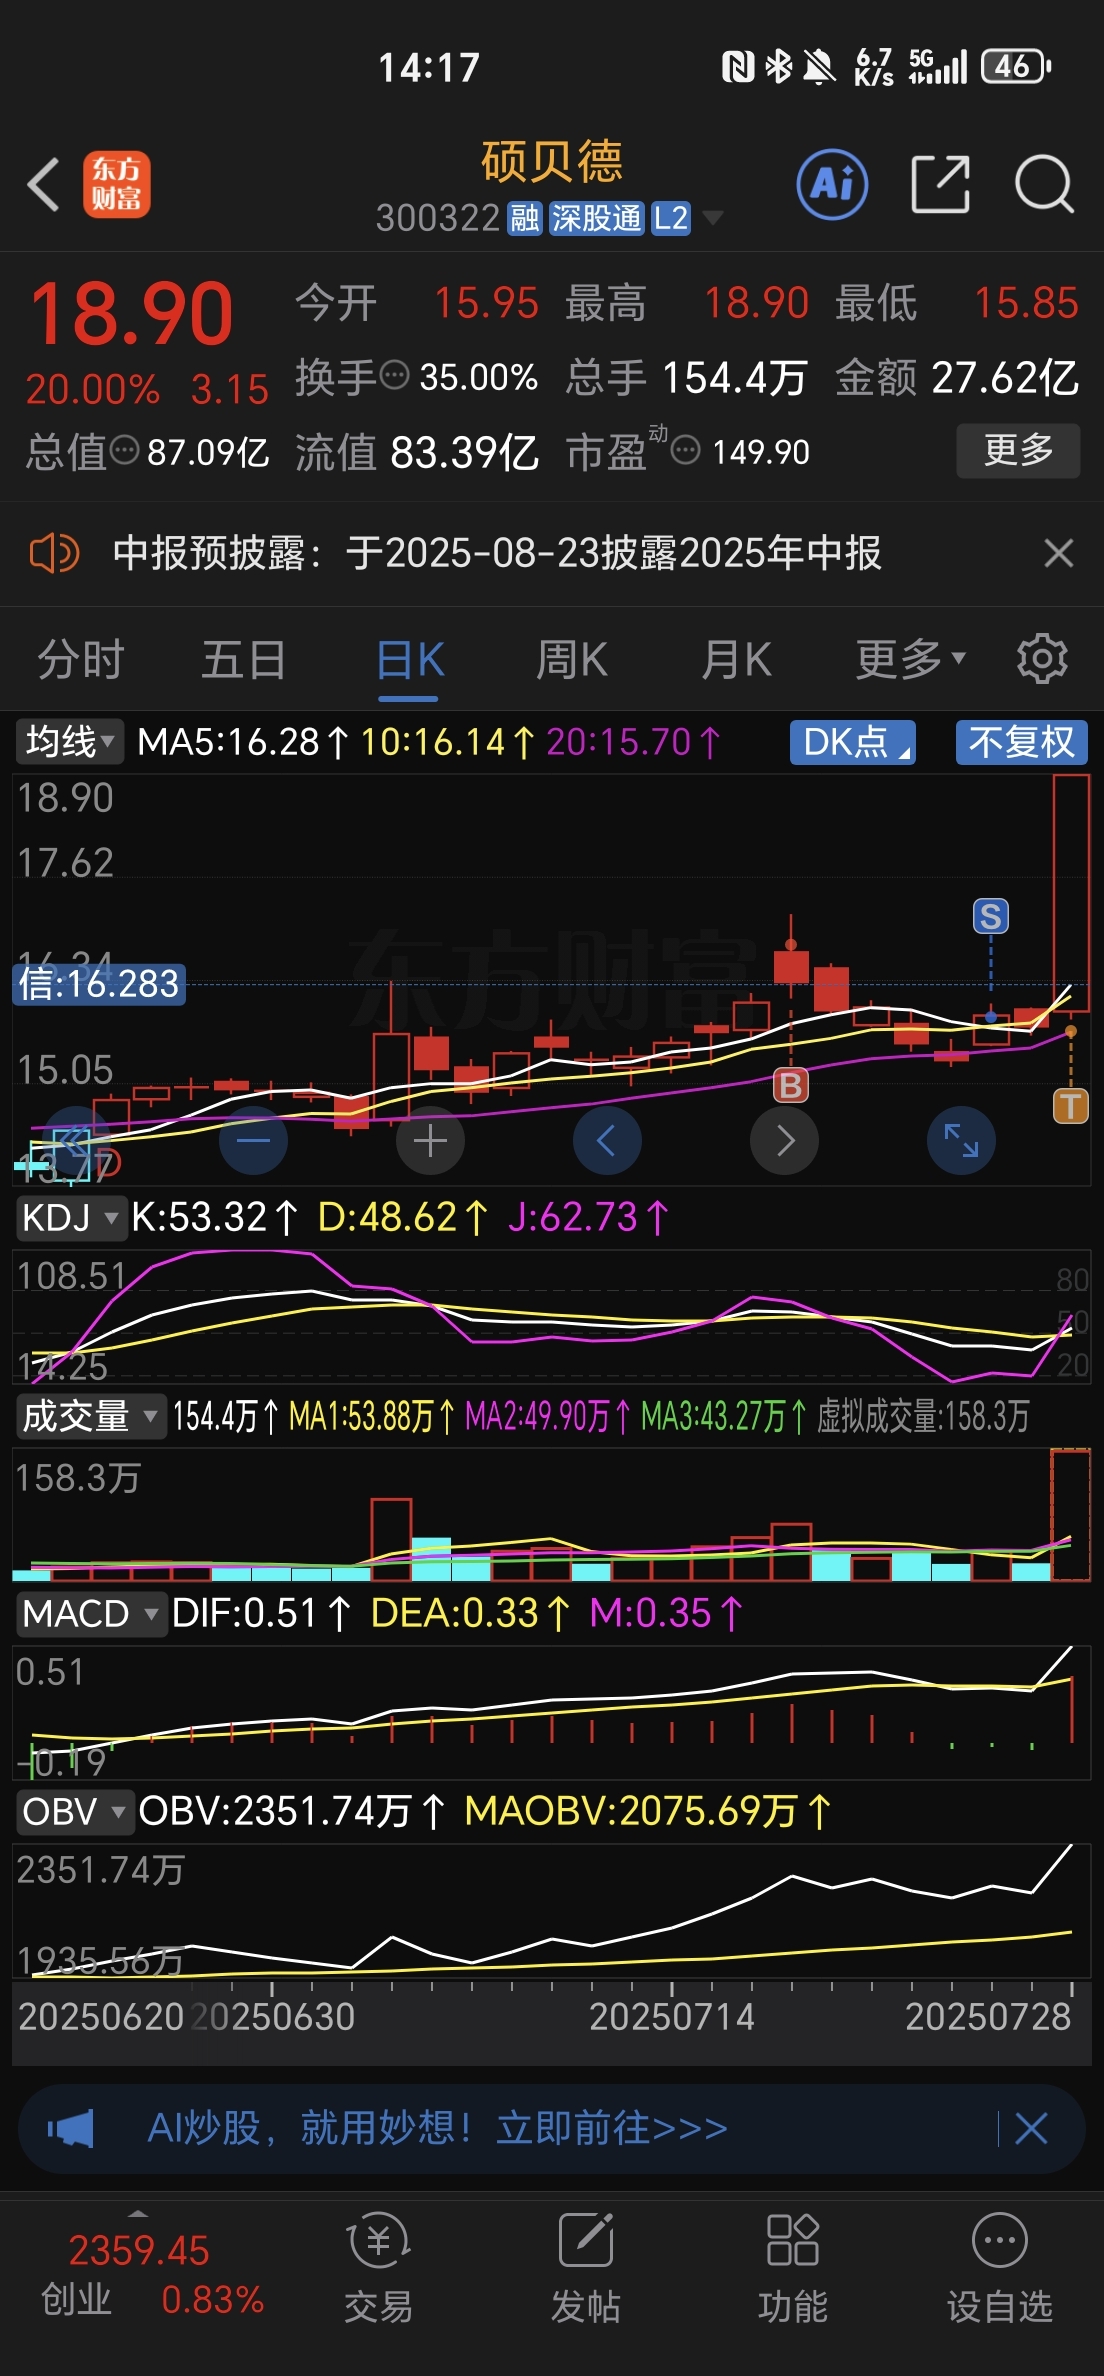Tap the 信:16.283 price label
The width and height of the screenshot is (1104, 2376).
pos(99,984)
